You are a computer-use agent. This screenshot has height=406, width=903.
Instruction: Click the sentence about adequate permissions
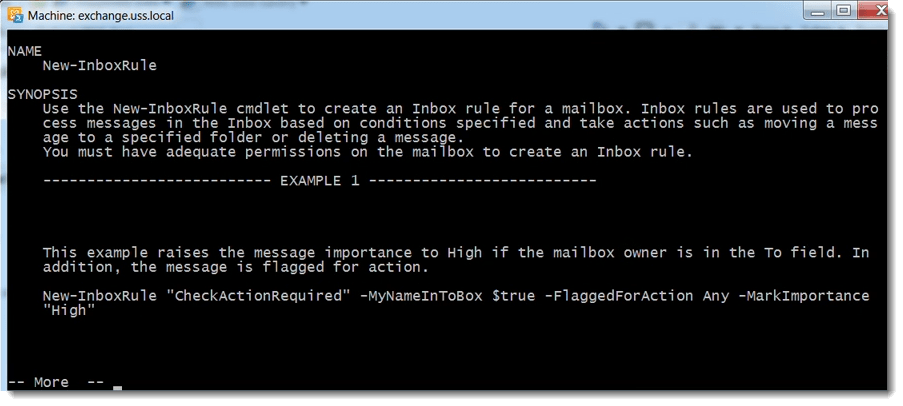point(367,152)
